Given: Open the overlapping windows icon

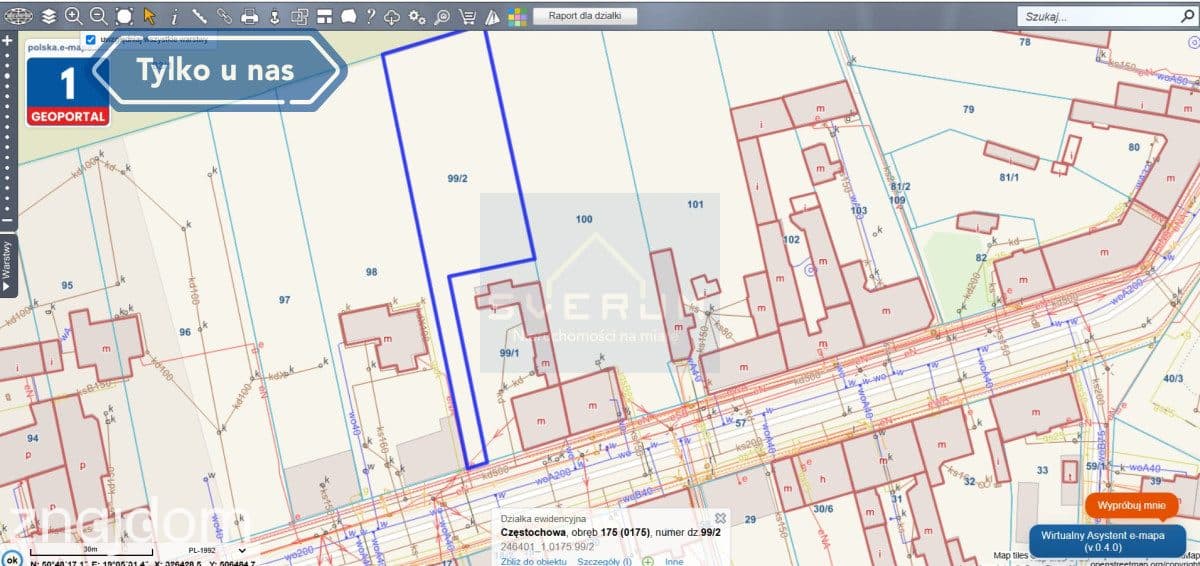Looking at the screenshot, I should click(299, 16).
